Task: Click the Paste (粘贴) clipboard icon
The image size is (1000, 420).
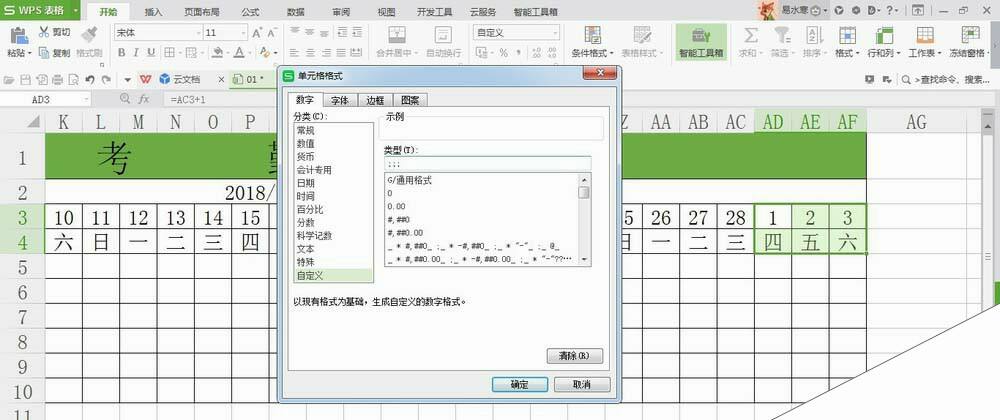Action: (19, 36)
